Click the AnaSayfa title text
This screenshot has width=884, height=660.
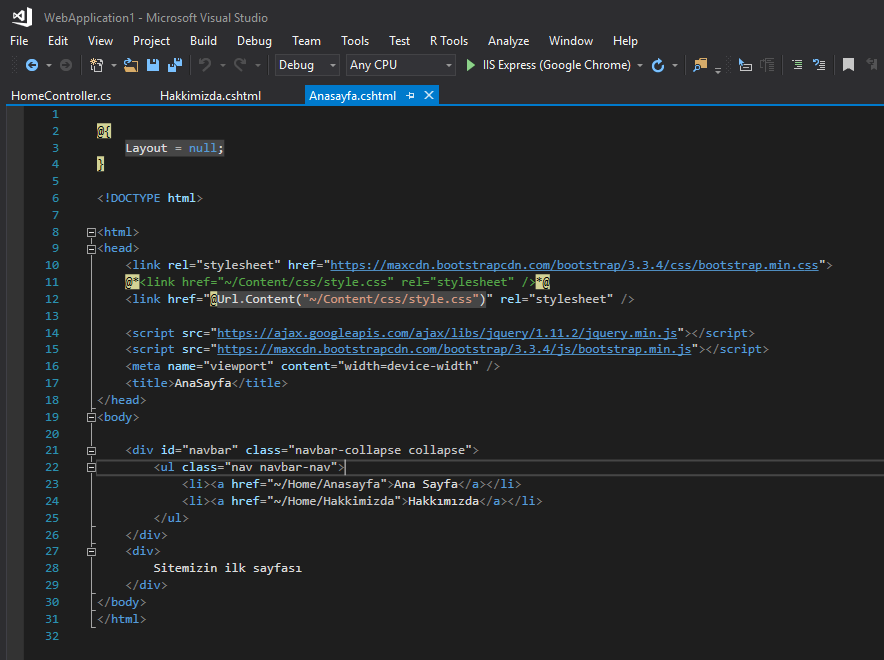tap(203, 383)
